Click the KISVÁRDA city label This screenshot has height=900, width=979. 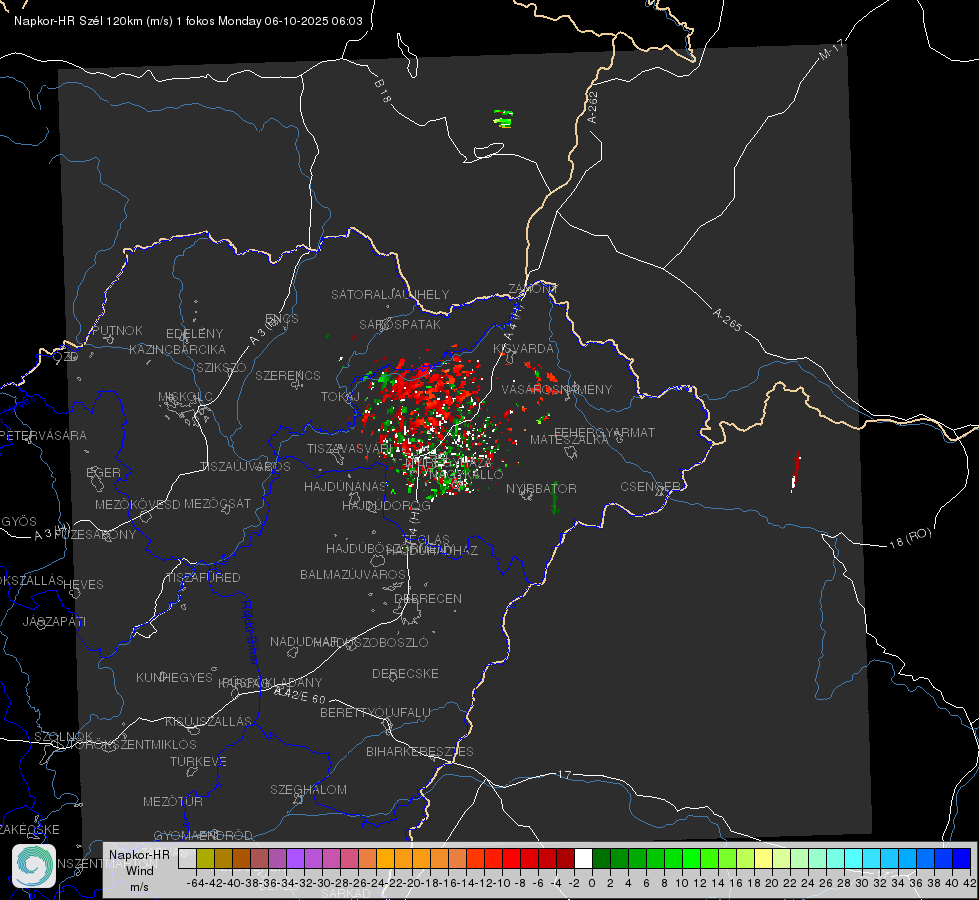pyautogui.click(x=523, y=348)
